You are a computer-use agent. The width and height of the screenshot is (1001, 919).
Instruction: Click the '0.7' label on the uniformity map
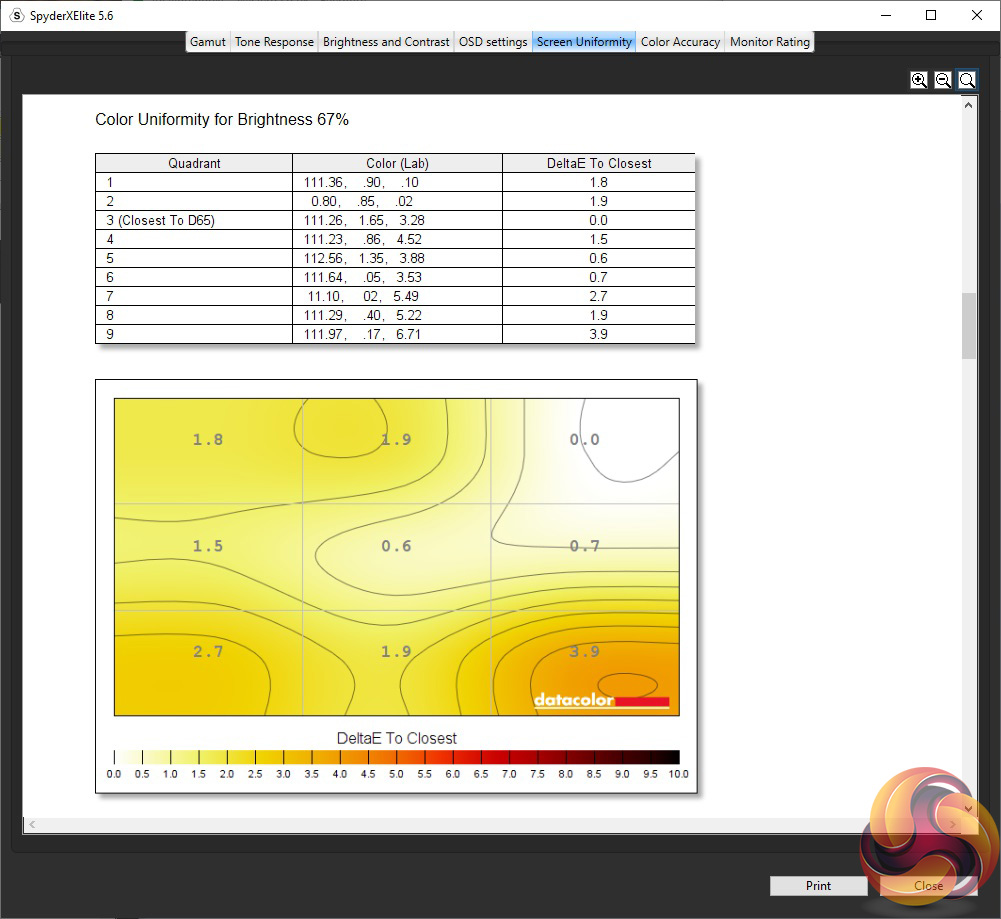click(x=585, y=546)
